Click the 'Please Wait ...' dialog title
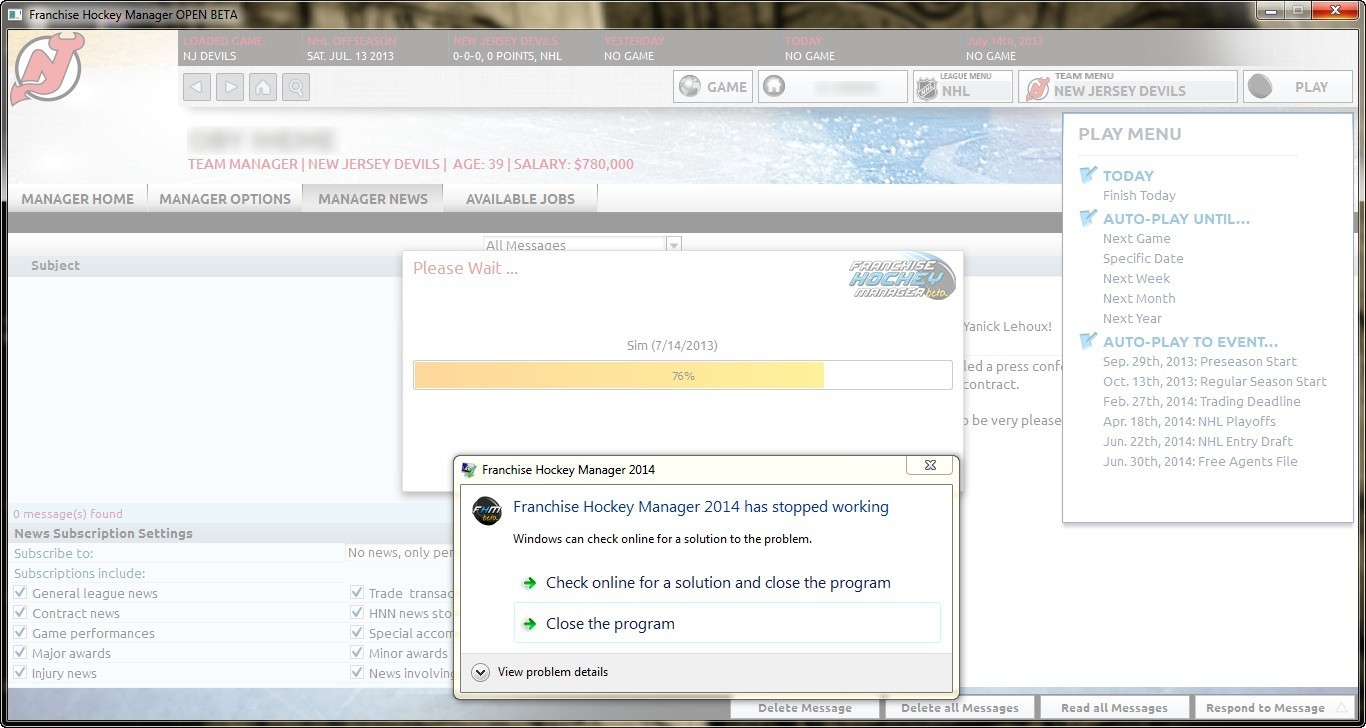The width and height of the screenshot is (1366, 728). [x=465, y=268]
